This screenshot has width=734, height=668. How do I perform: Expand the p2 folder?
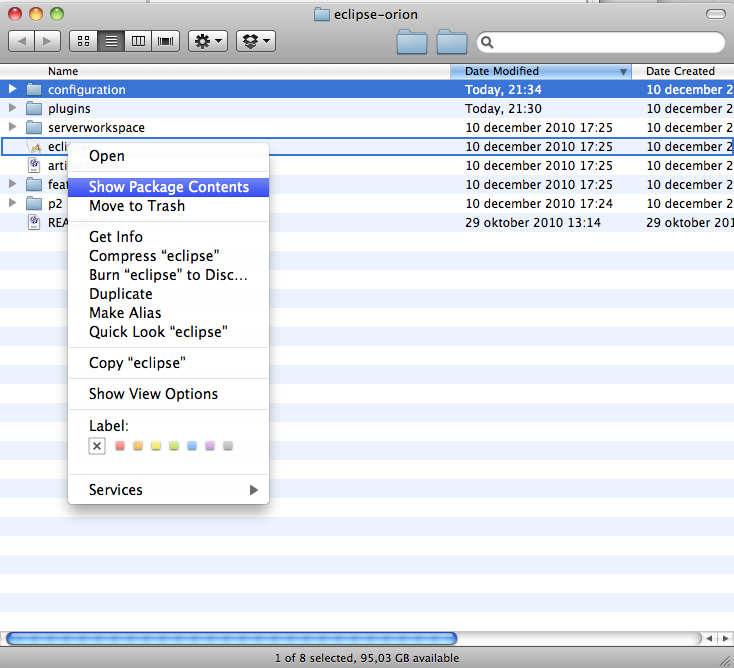pos(13,203)
